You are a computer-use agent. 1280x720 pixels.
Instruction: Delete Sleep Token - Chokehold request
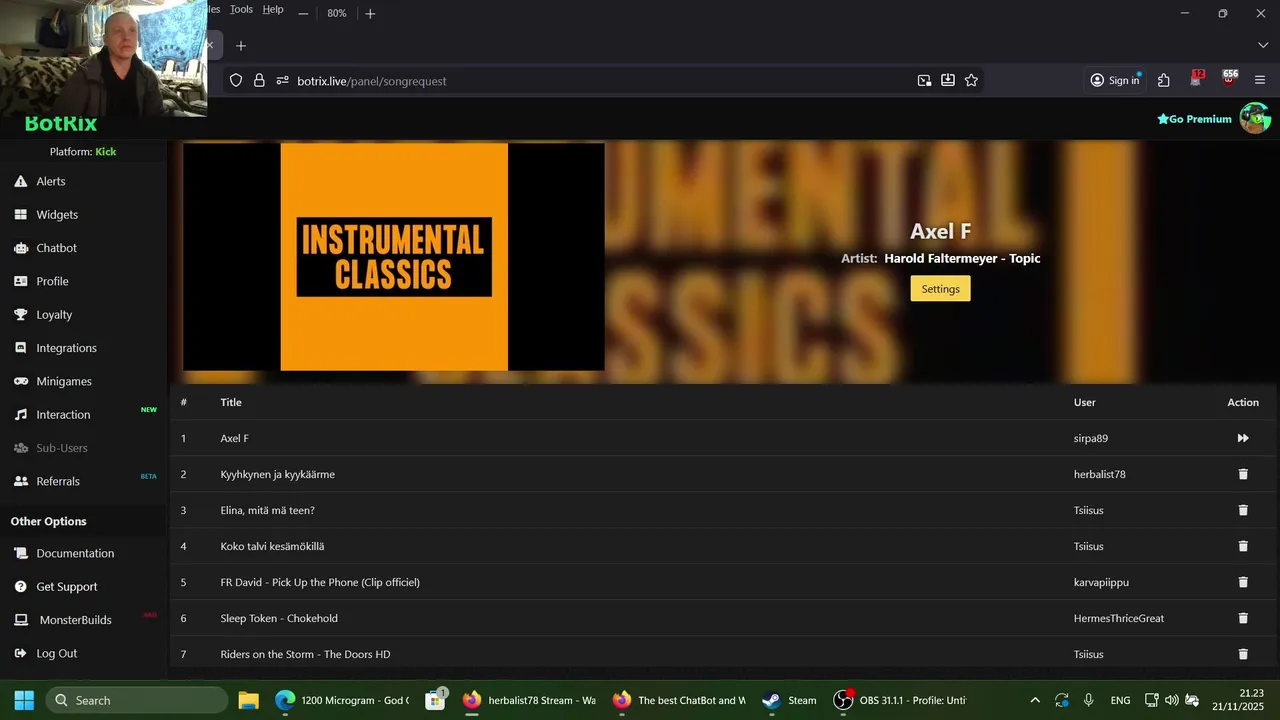1243,618
